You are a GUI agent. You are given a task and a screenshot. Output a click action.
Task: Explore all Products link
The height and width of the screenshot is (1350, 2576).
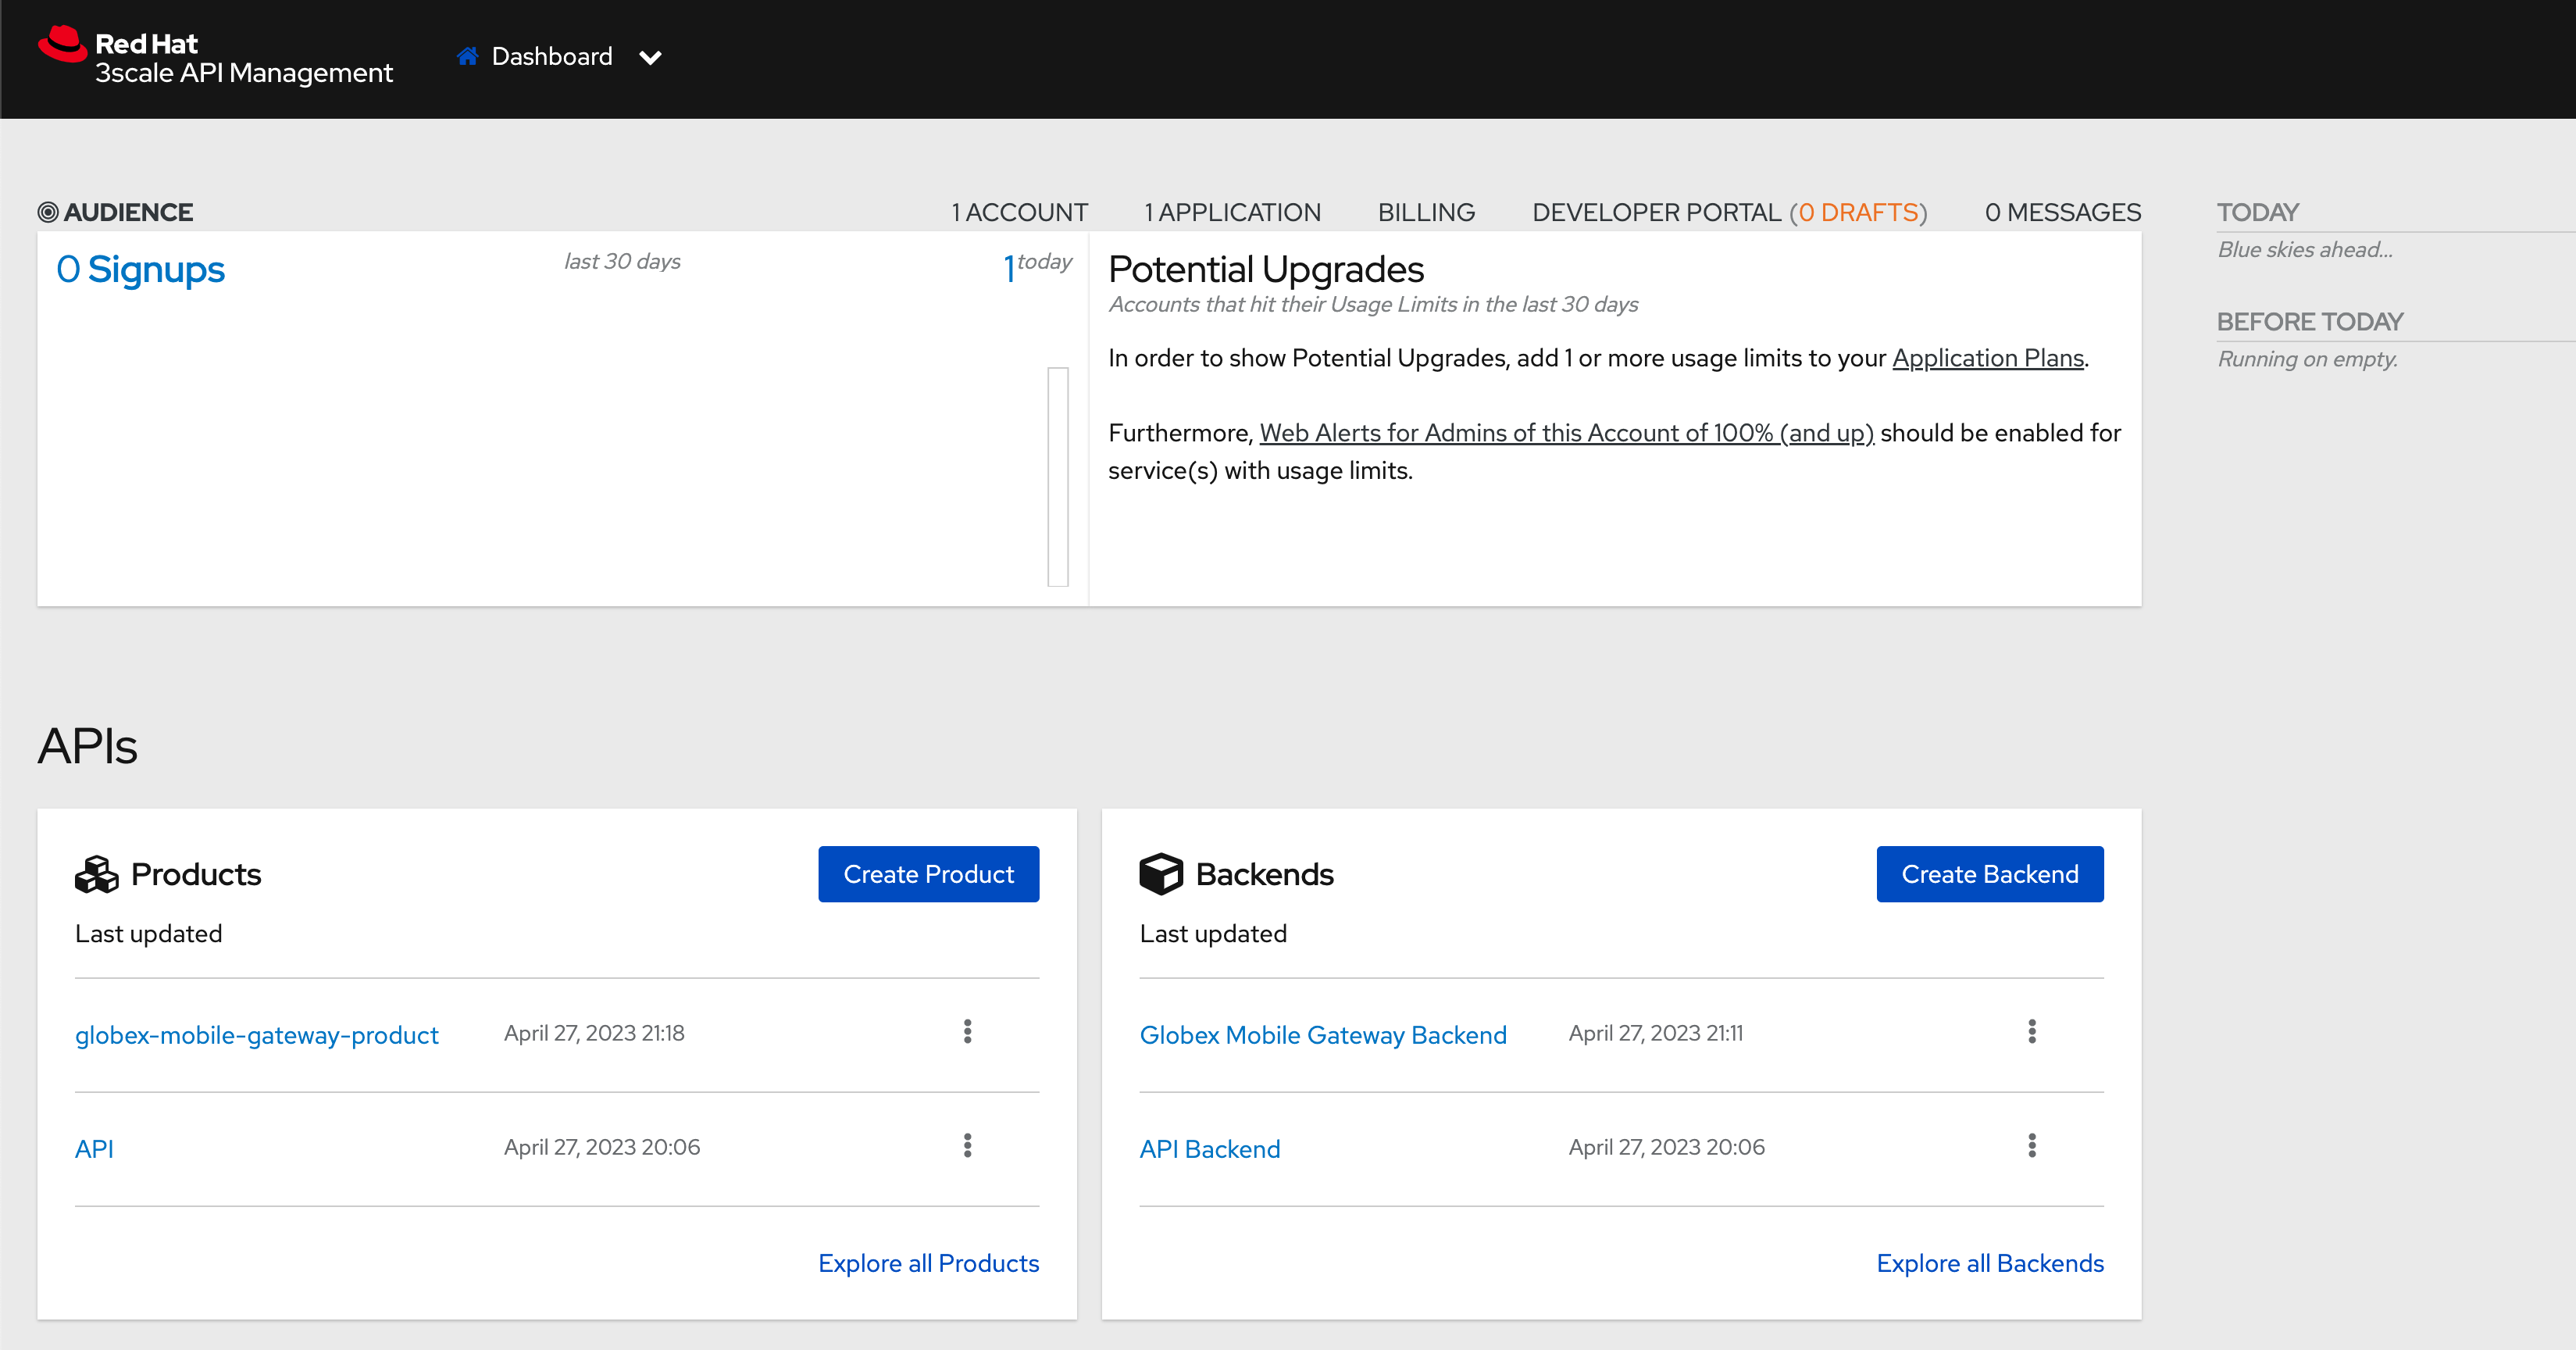coord(929,1262)
